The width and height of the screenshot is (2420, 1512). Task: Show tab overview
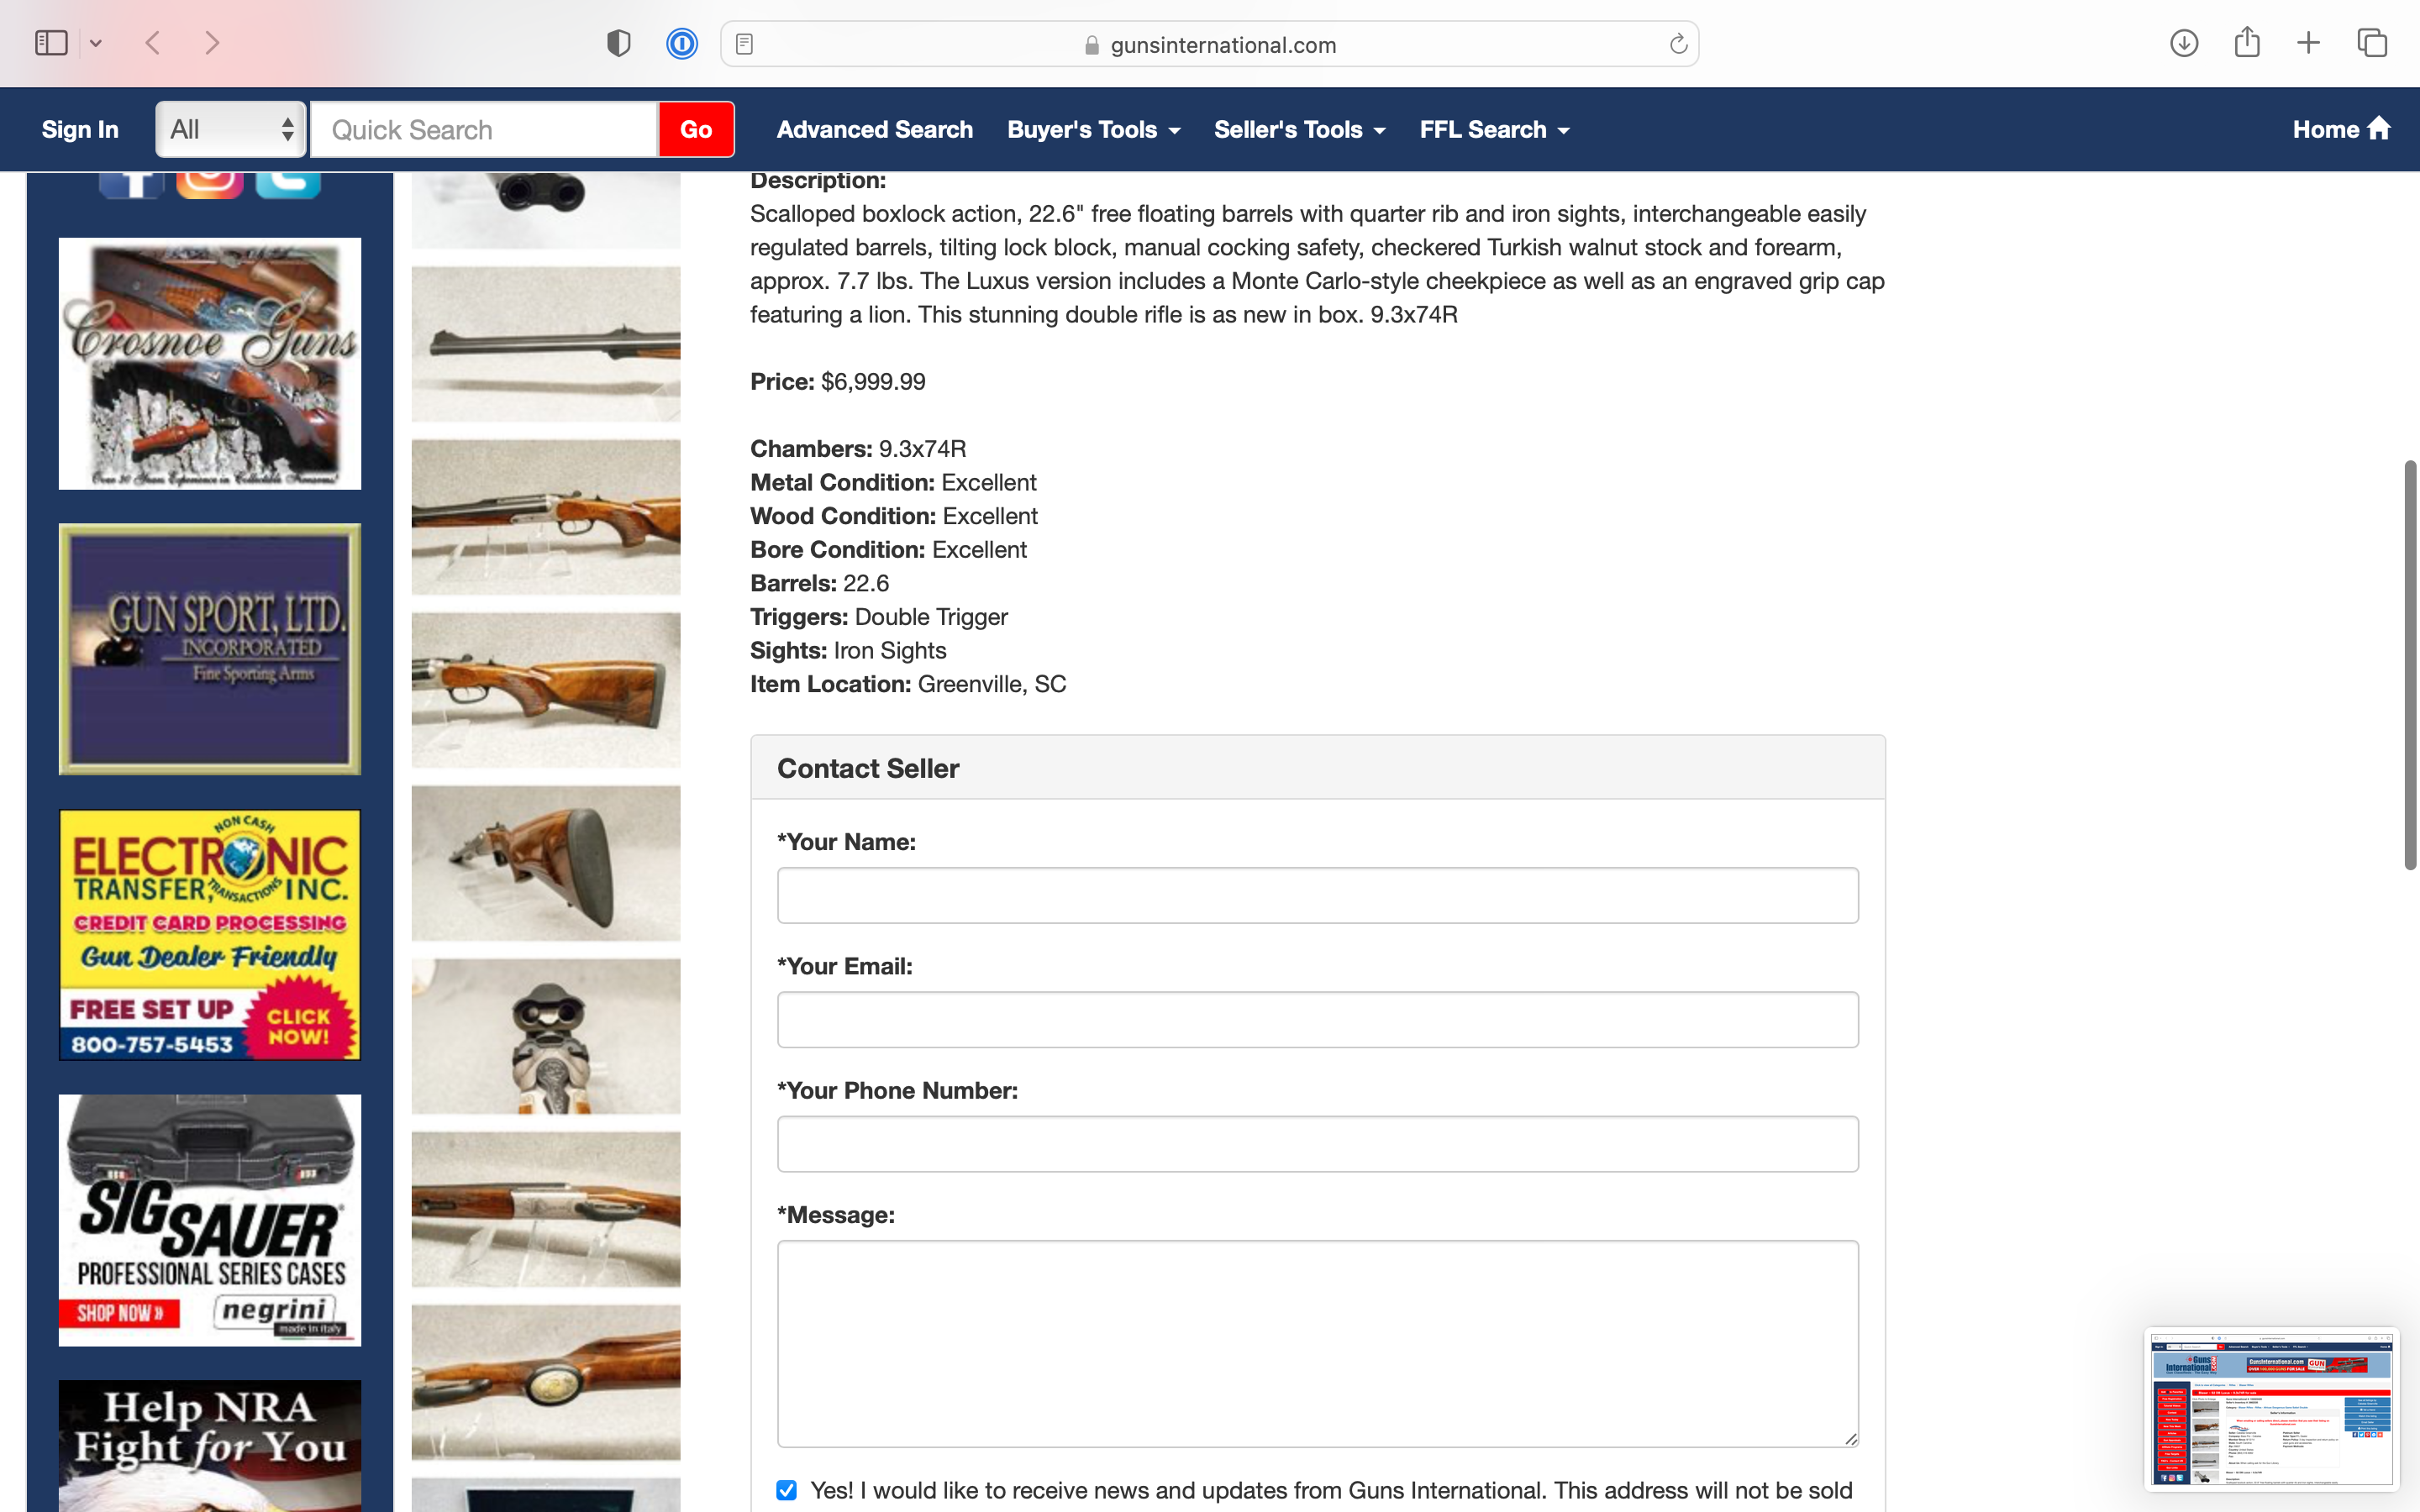point(2372,43)
